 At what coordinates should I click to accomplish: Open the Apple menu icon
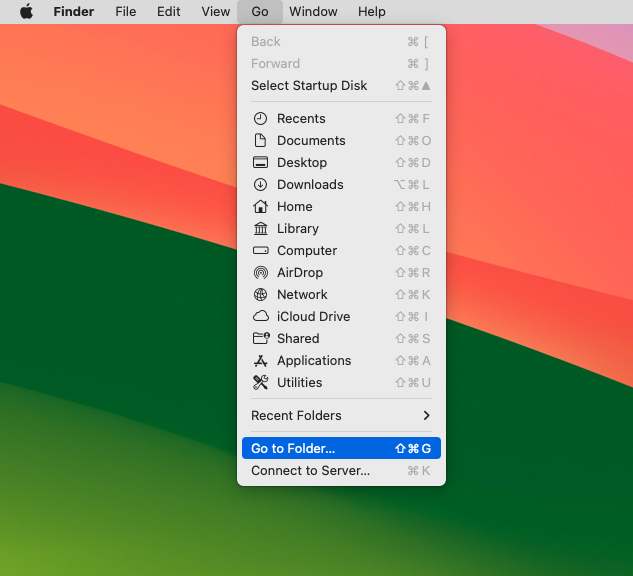(x=27, y=11)
